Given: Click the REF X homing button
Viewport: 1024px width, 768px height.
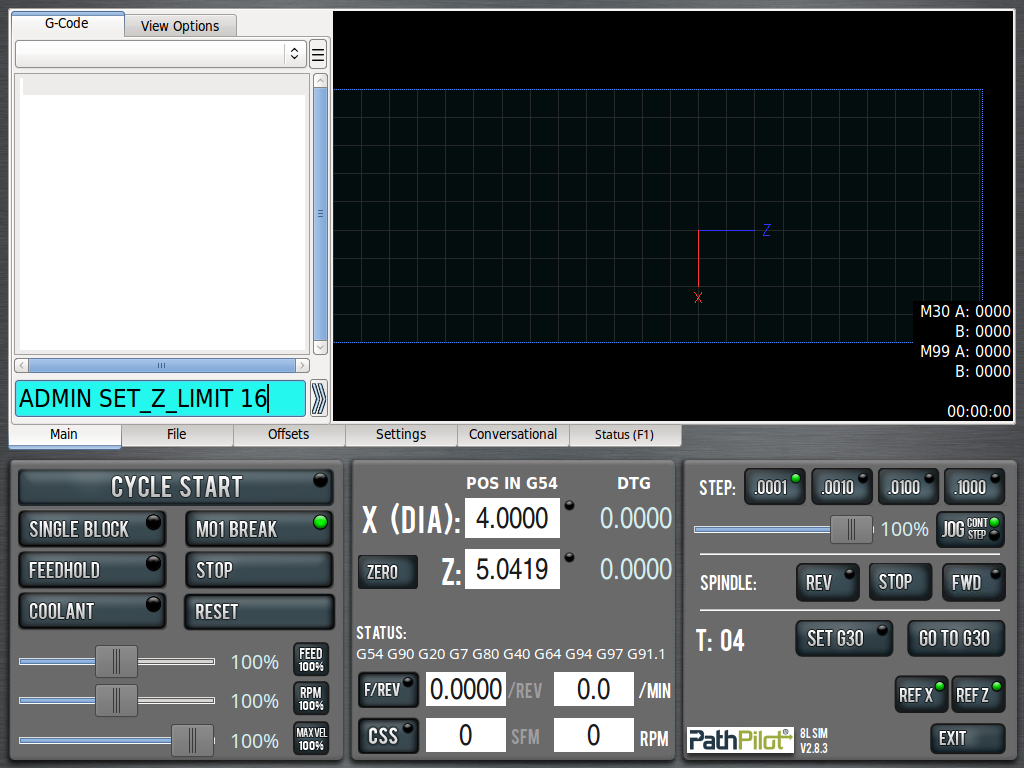Looking at the screenshot, I should (921, 694).
